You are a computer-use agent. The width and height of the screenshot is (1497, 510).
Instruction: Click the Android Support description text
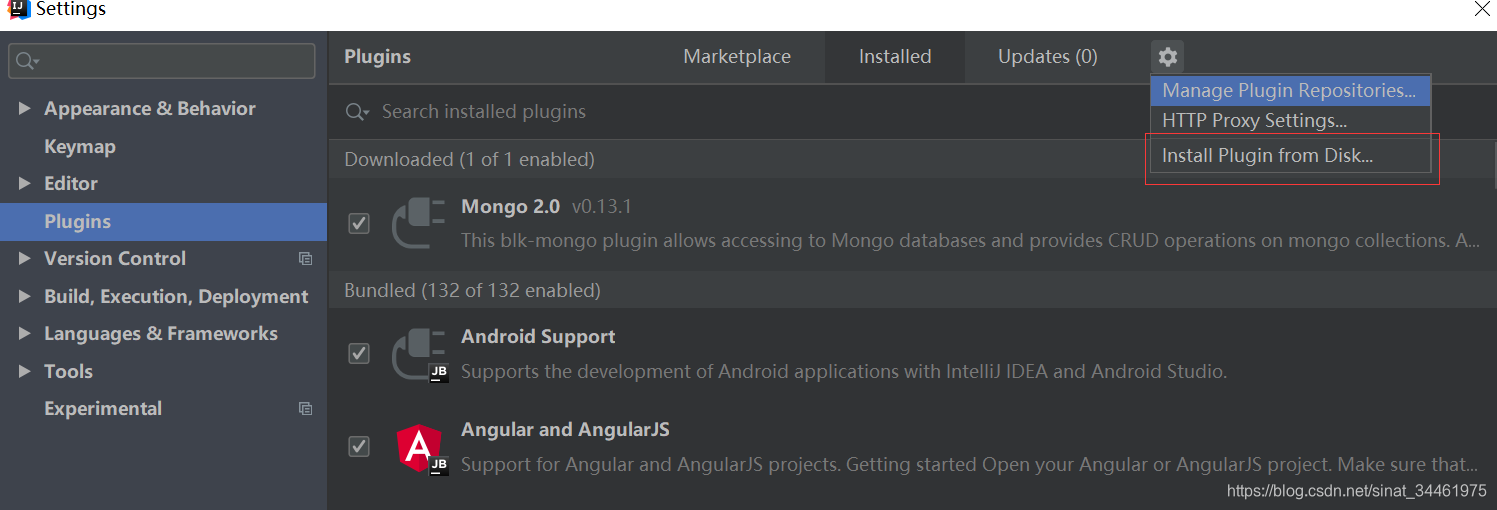(x=844, y=372)
